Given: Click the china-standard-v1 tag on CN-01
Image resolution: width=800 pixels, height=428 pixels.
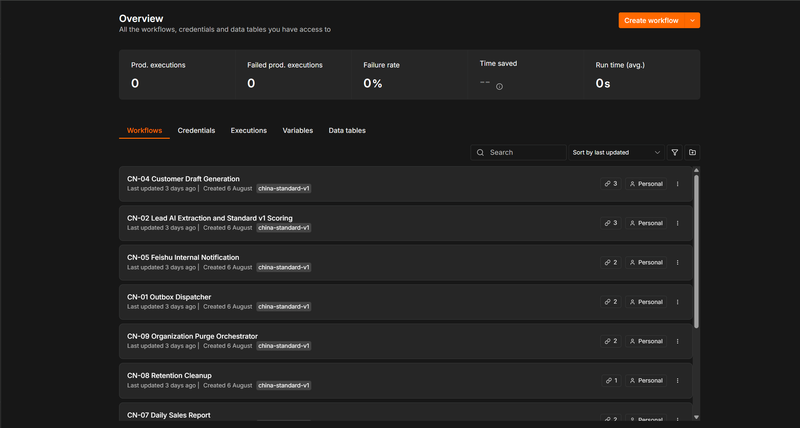Looking at the screenshot, I should point(284,307).
